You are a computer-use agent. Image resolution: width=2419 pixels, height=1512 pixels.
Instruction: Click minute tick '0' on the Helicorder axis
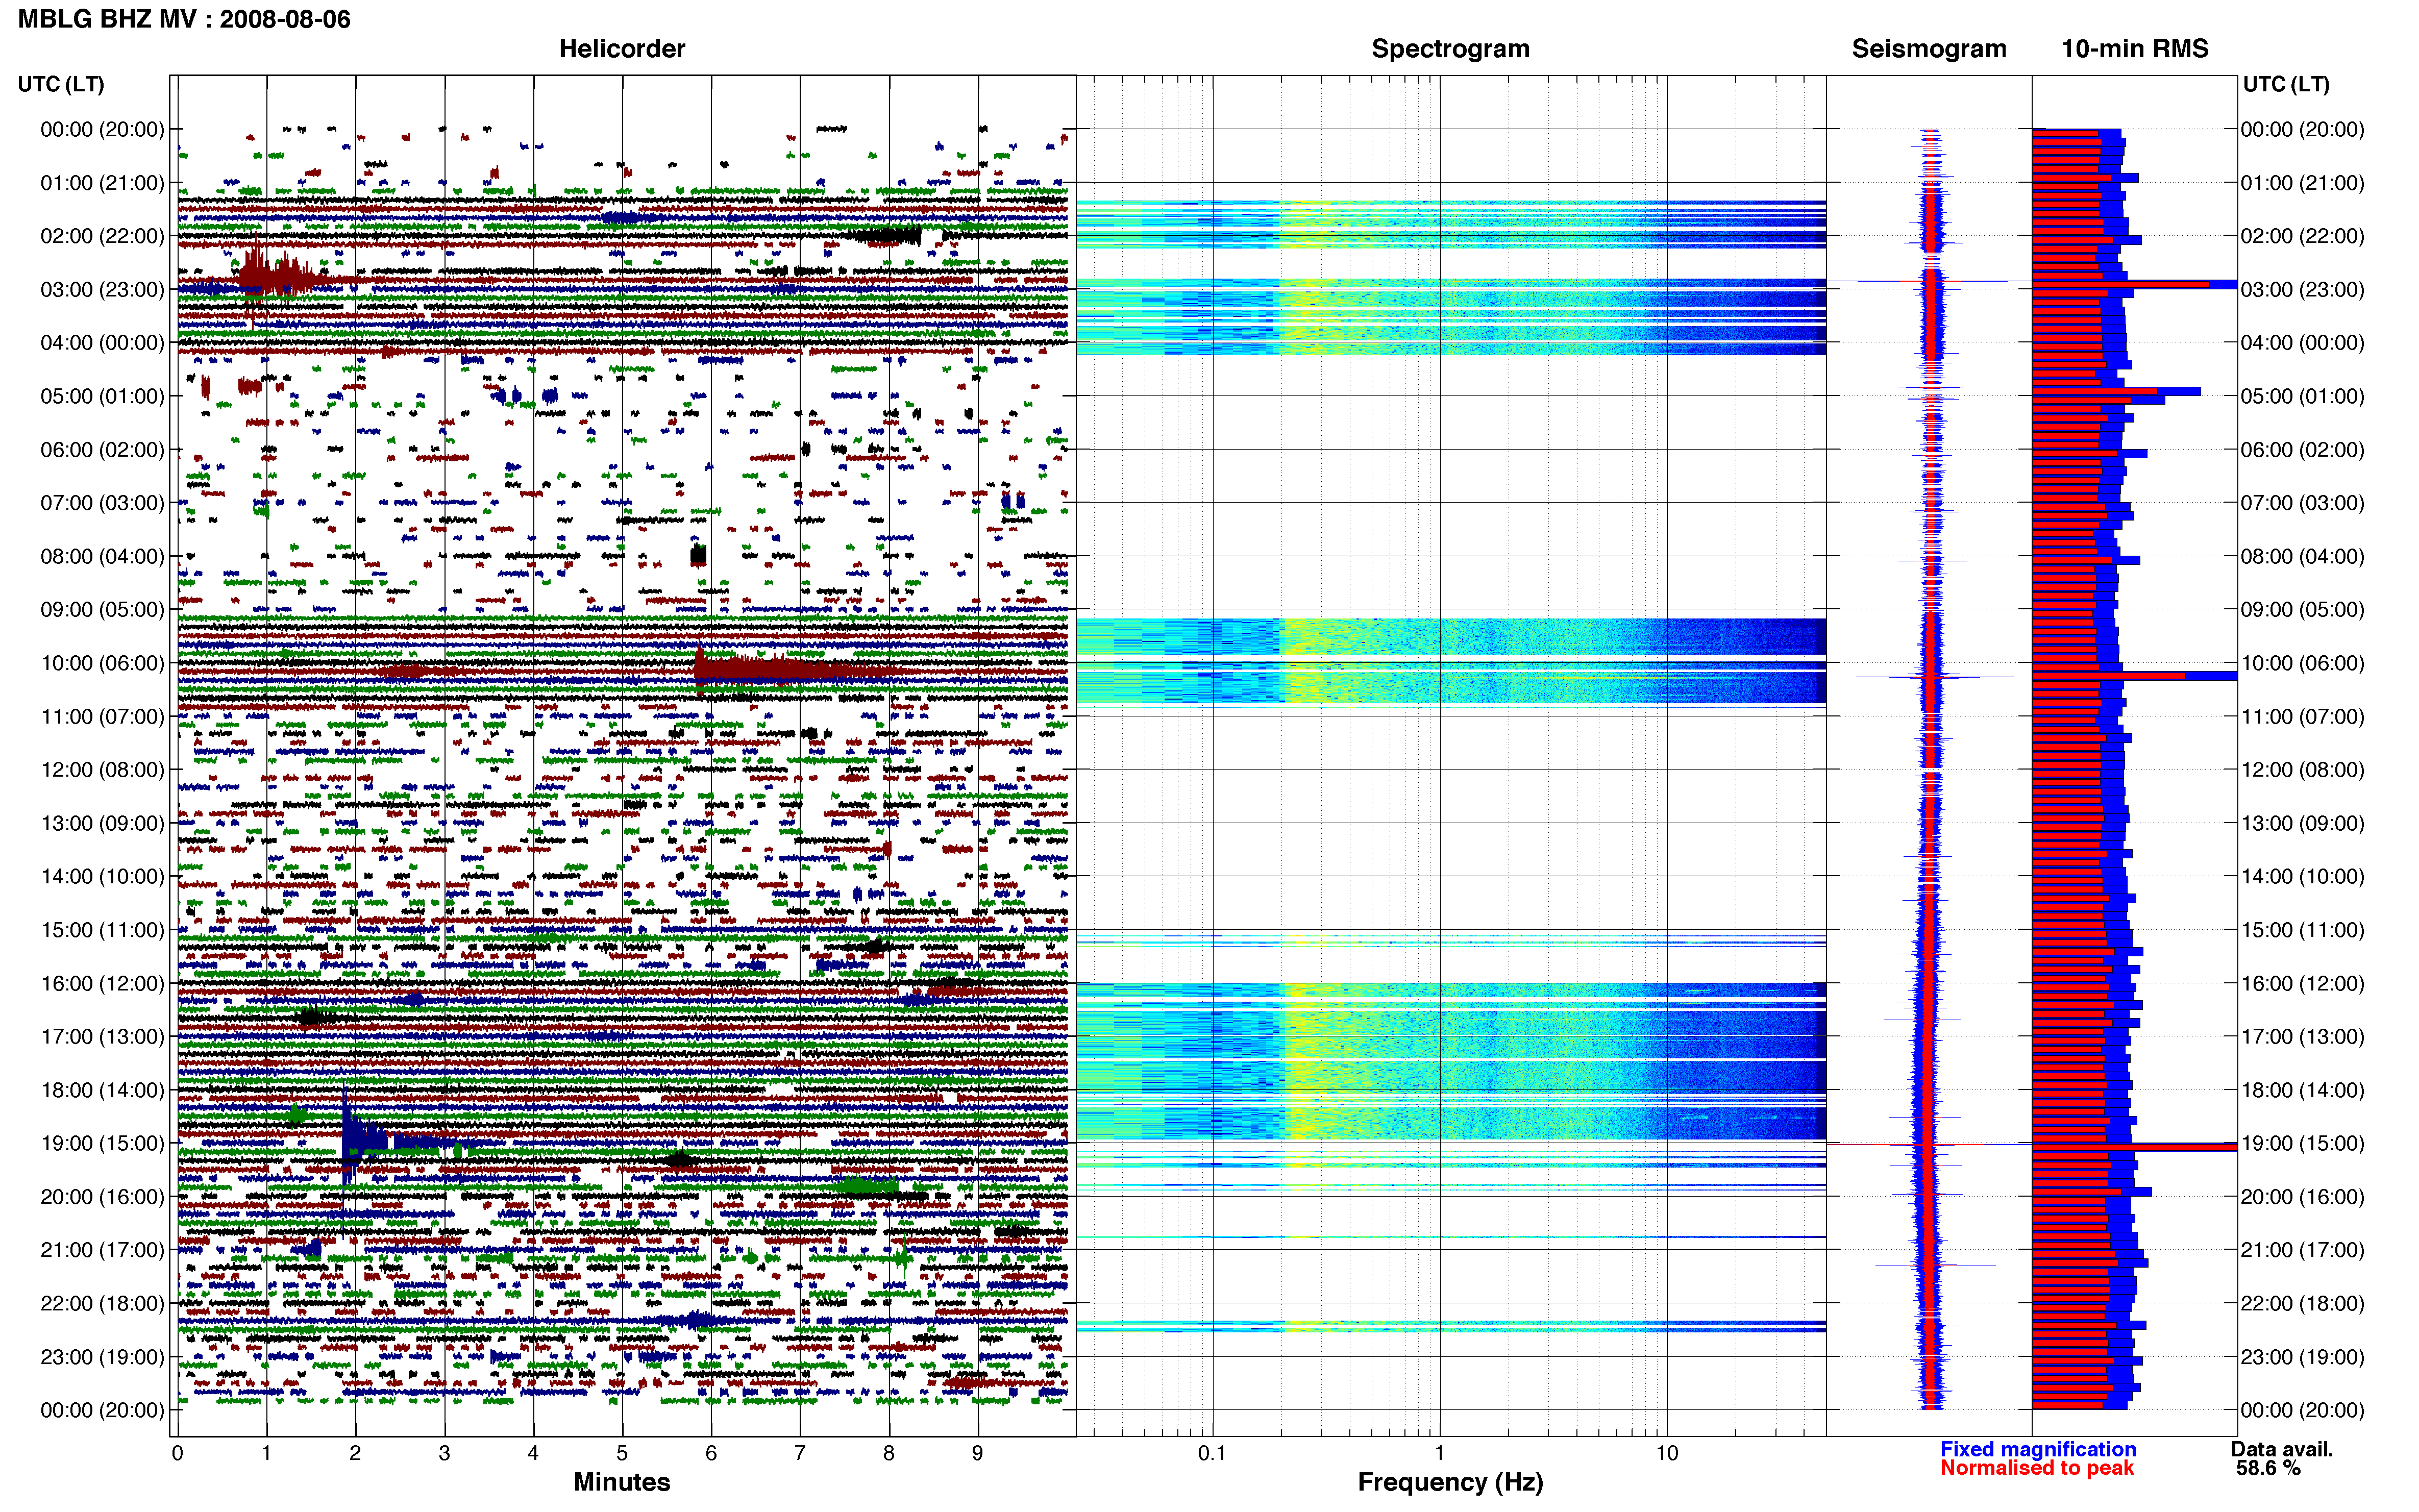click(x=177, y=1453)
